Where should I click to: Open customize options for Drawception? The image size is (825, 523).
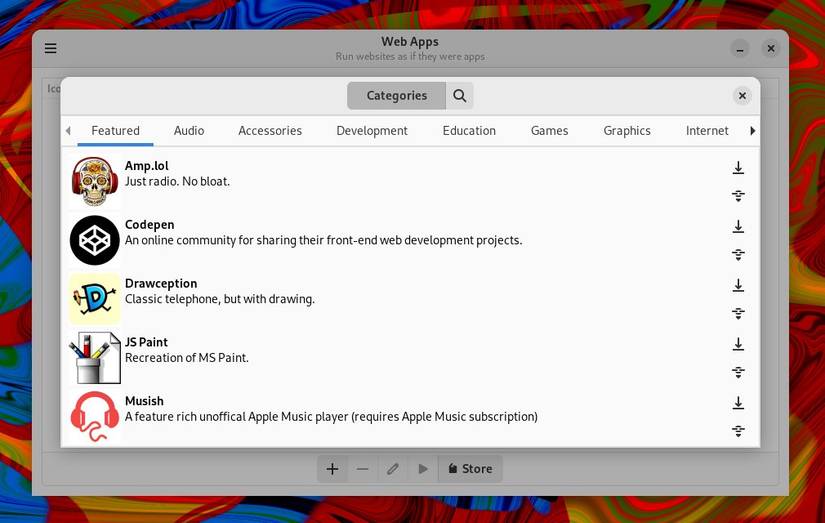pyautogui.click(x=738, y=314)
